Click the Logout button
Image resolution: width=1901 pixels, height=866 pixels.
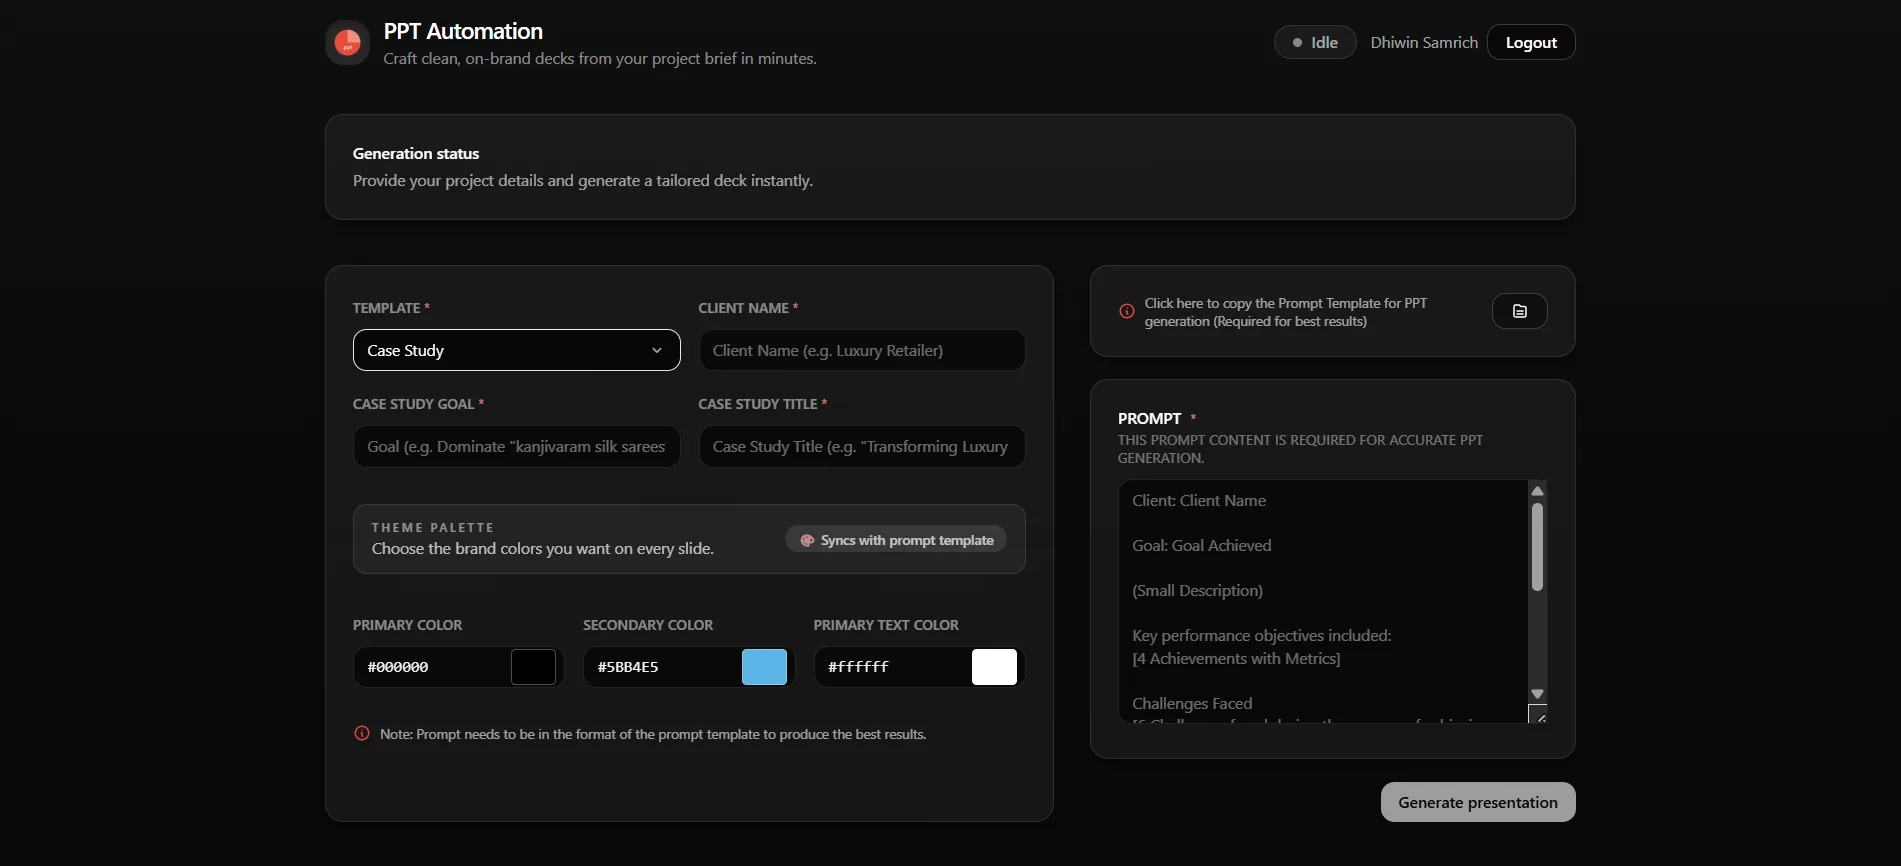click(x=1531, y=42)
